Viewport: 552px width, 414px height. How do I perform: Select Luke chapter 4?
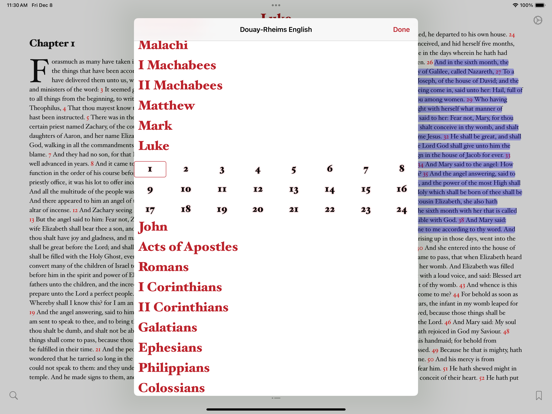(258, 170)
